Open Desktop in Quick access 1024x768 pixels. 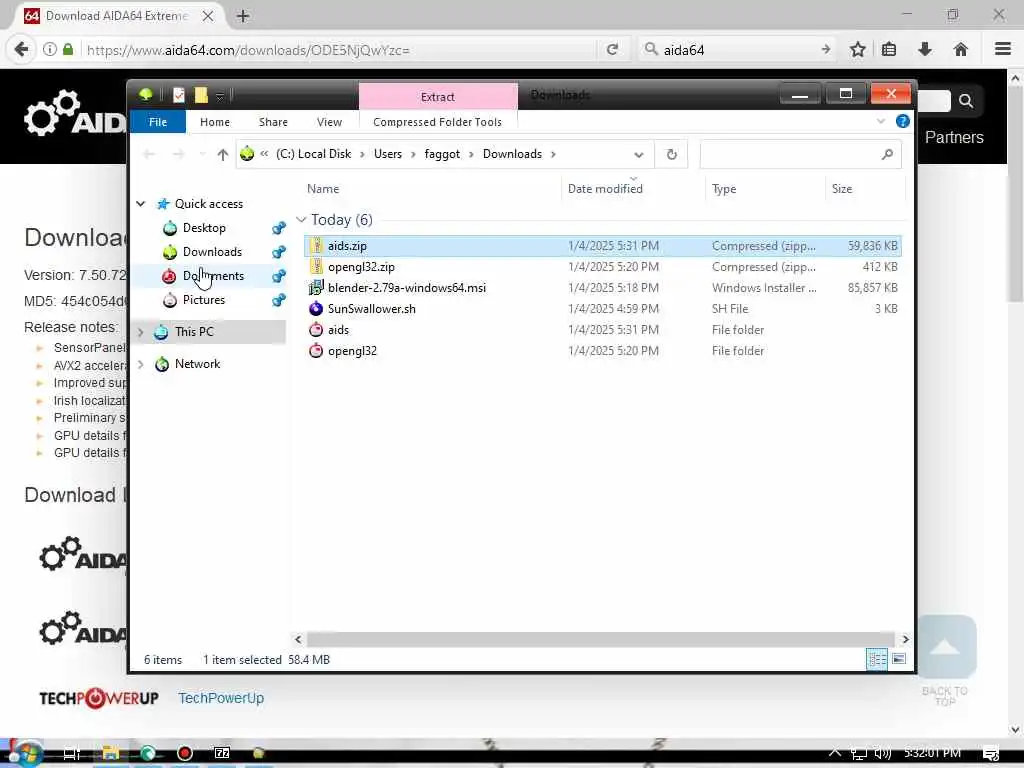[204, 228]
